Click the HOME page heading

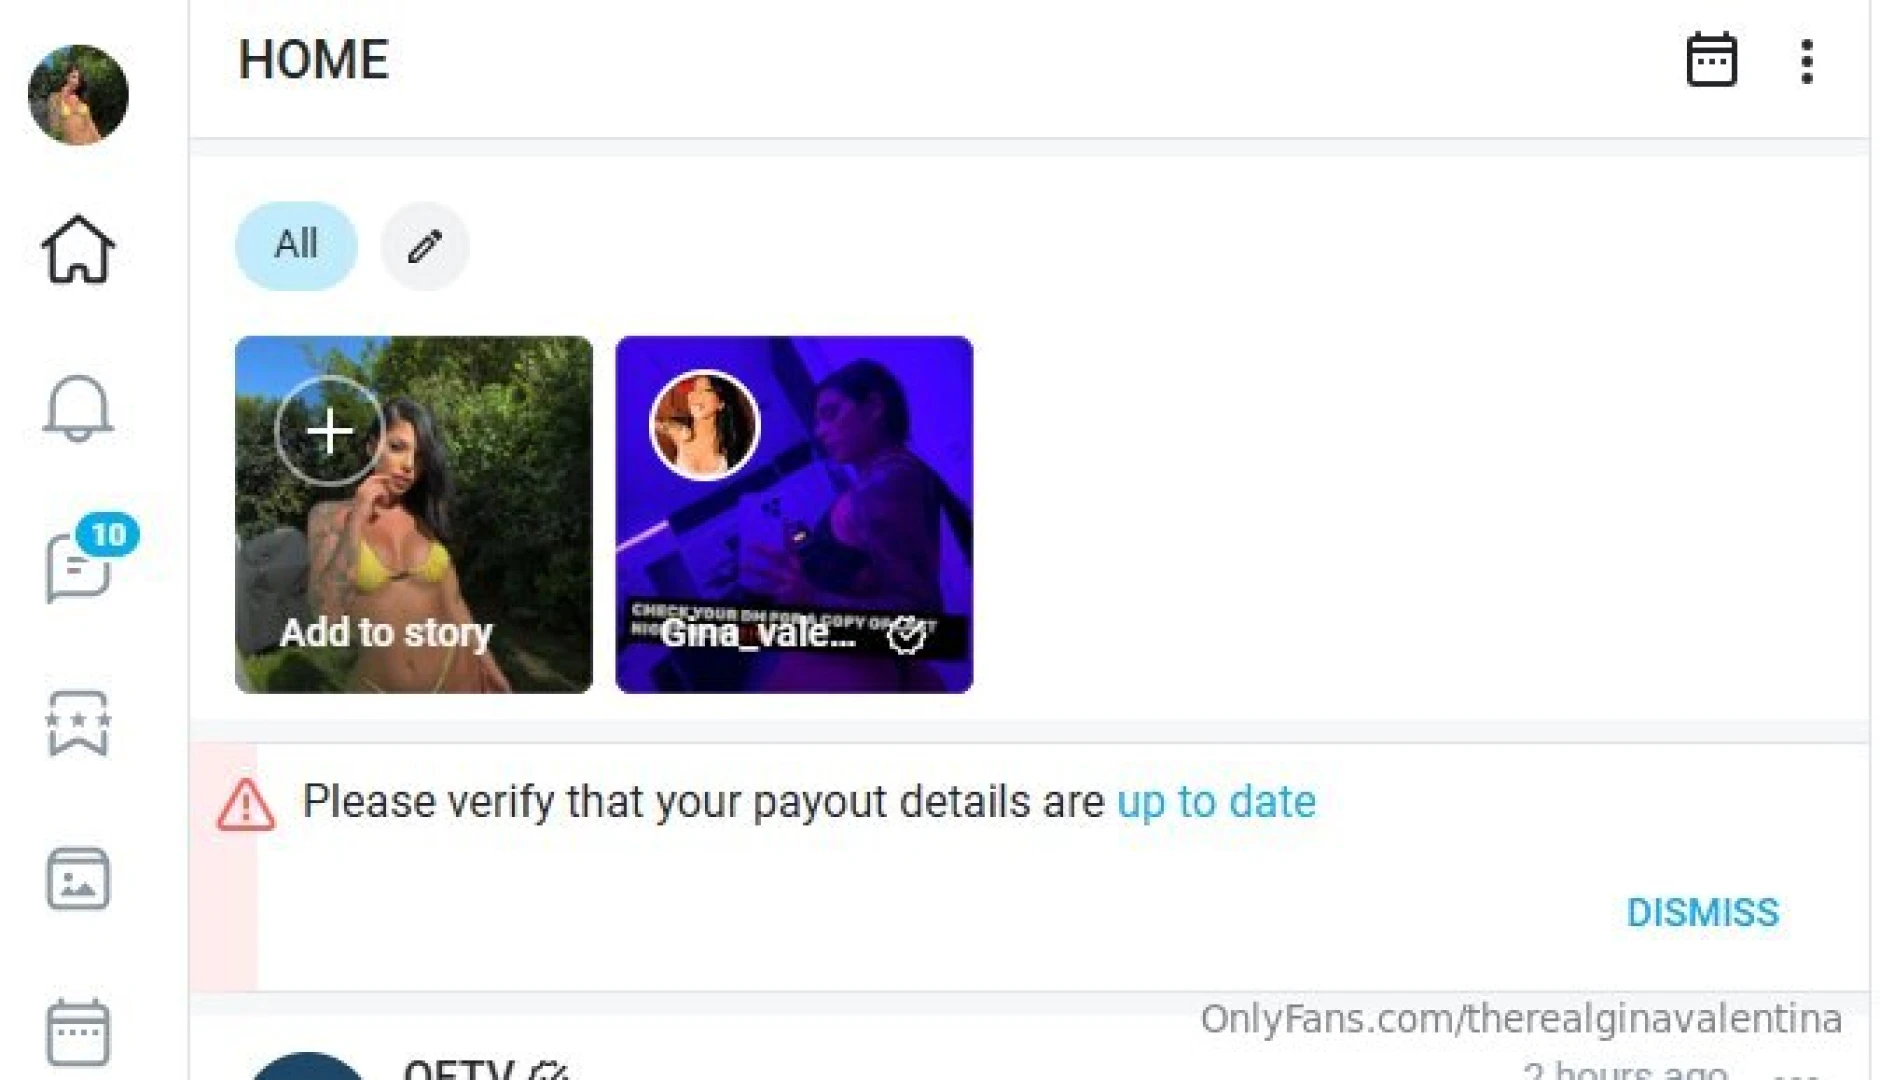coord(313,60)
